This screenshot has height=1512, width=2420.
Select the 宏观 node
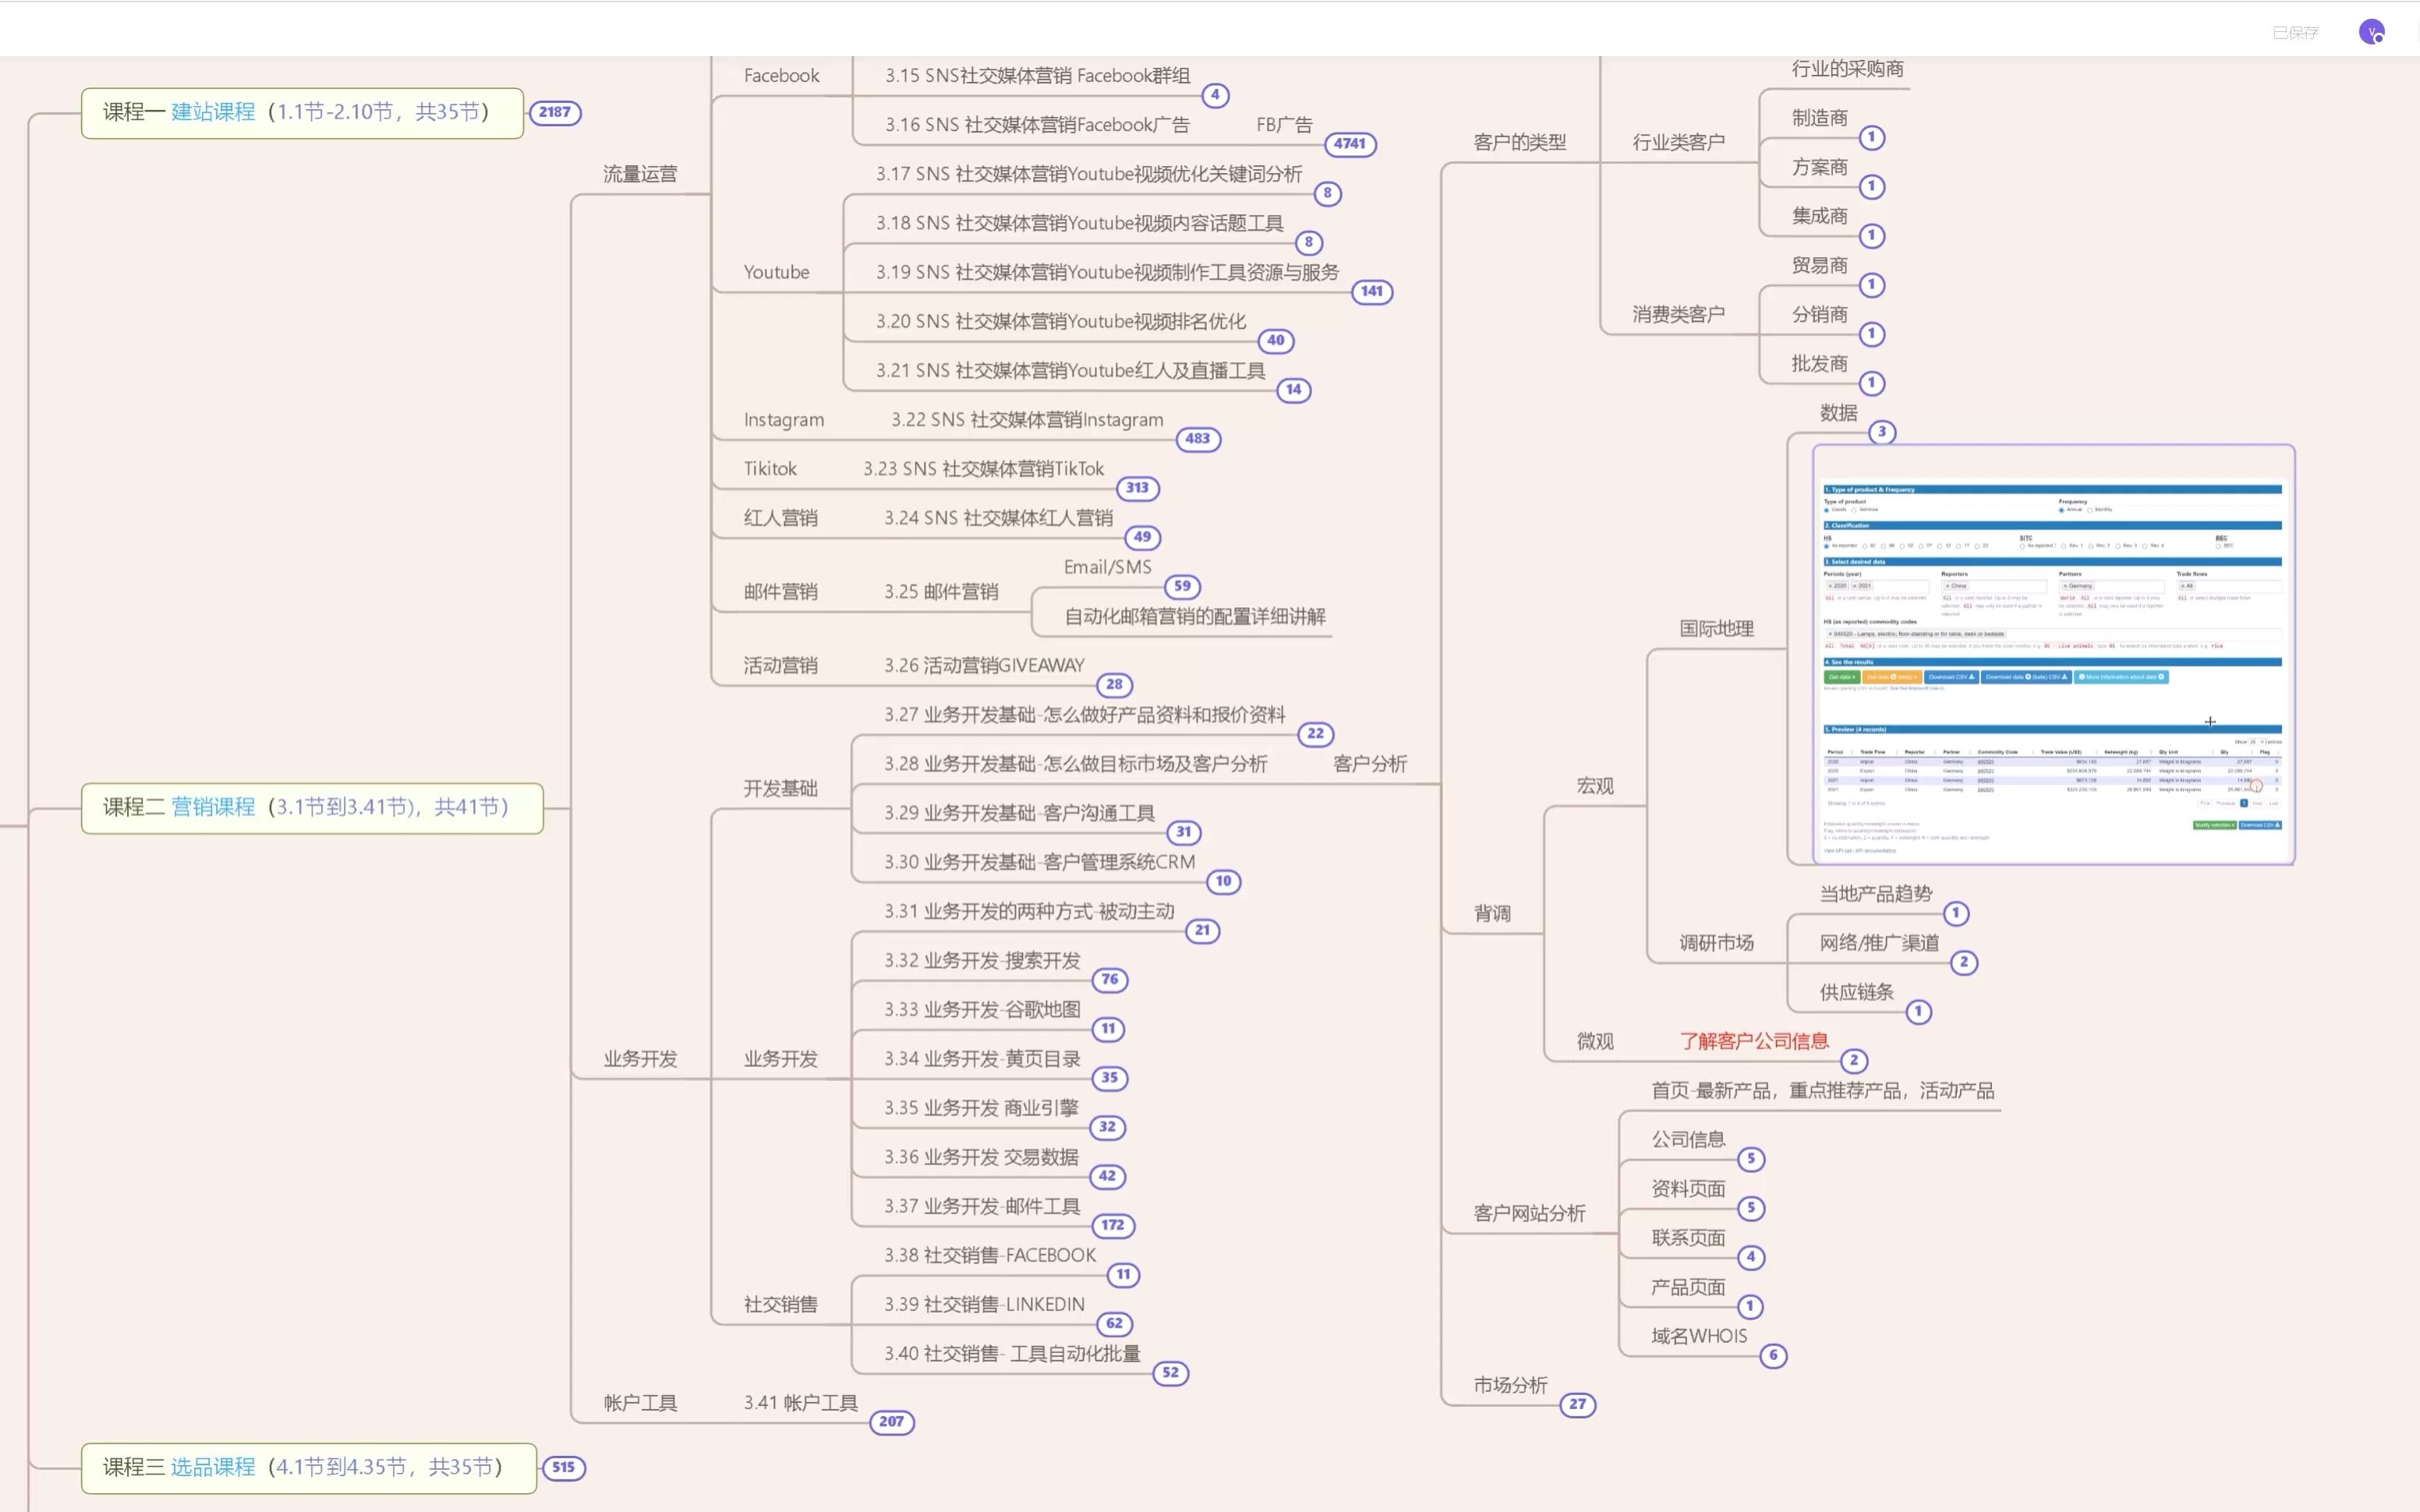[x=1595, y=786]
